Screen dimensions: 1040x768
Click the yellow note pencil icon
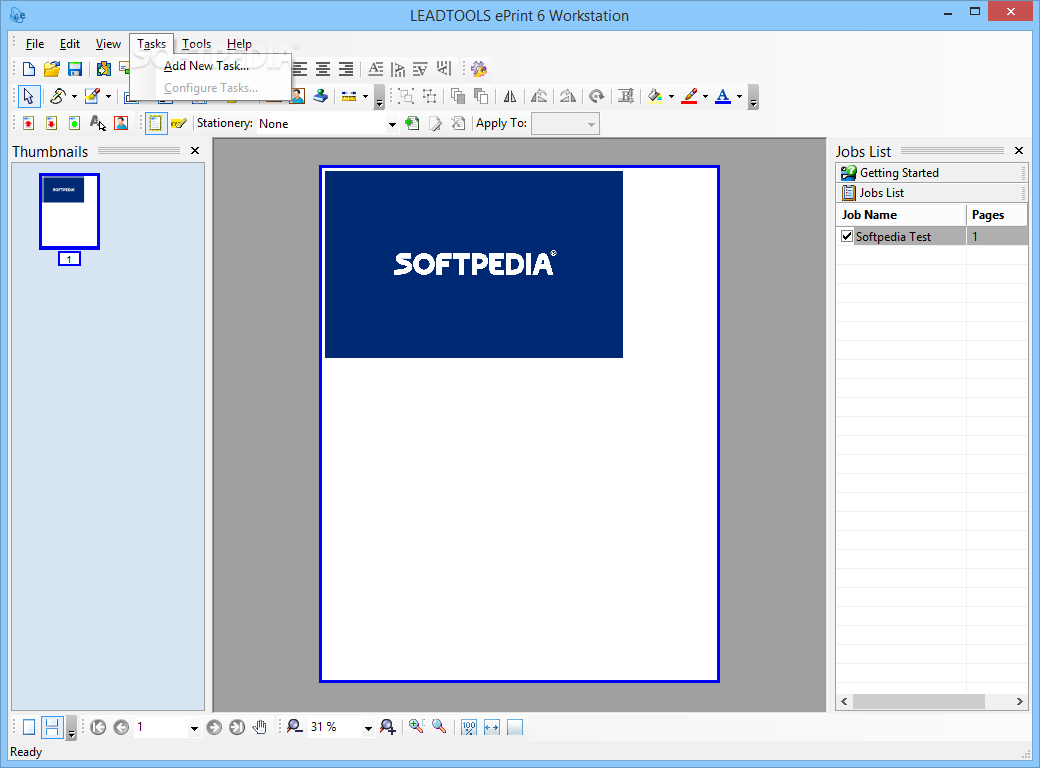pos(178,123)
